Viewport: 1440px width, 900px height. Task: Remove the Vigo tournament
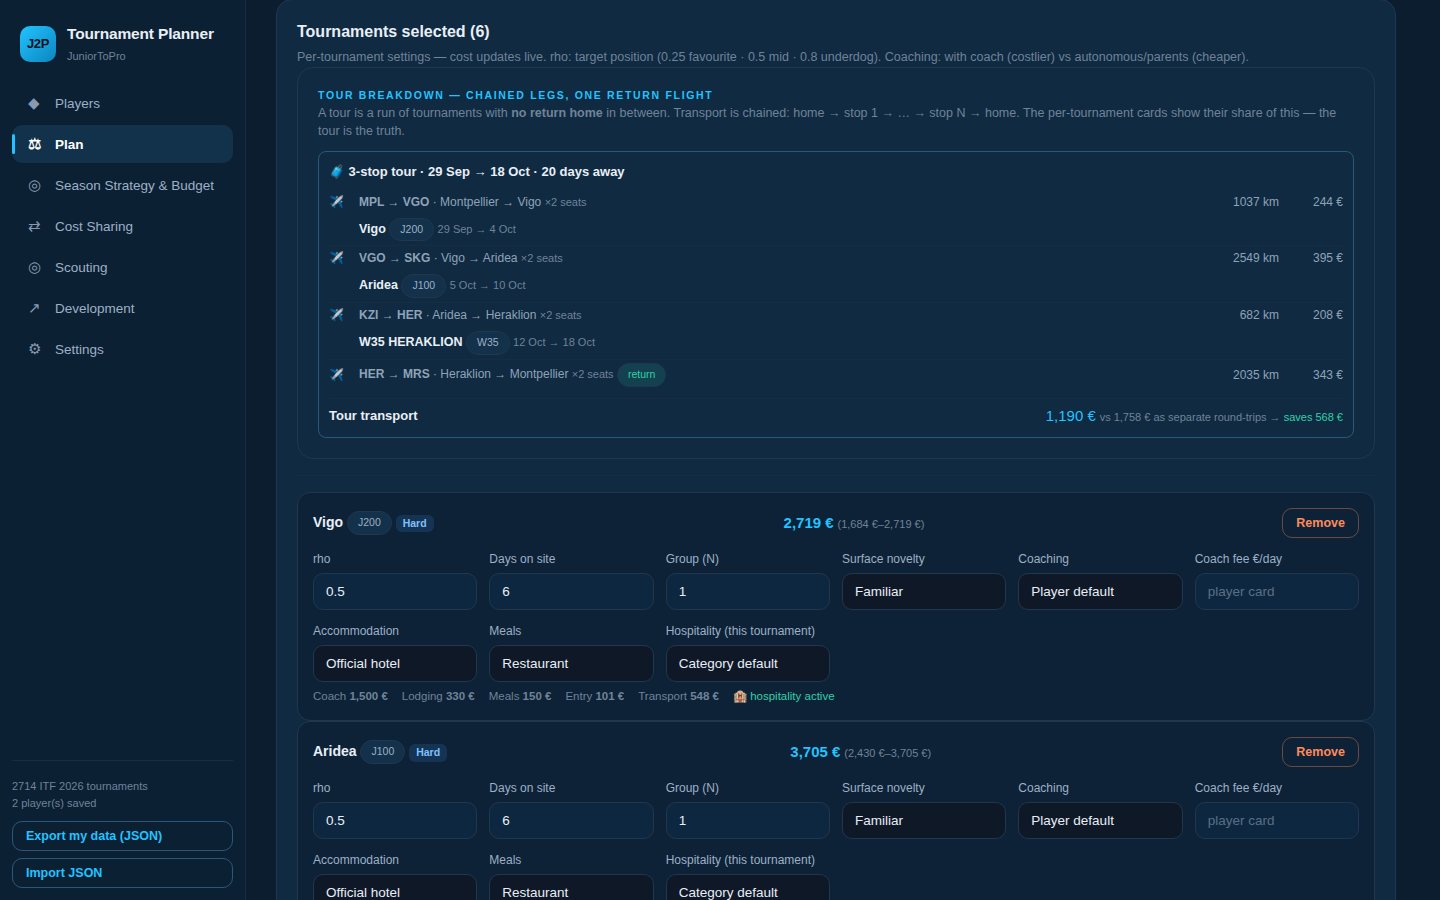point(1320,523)
